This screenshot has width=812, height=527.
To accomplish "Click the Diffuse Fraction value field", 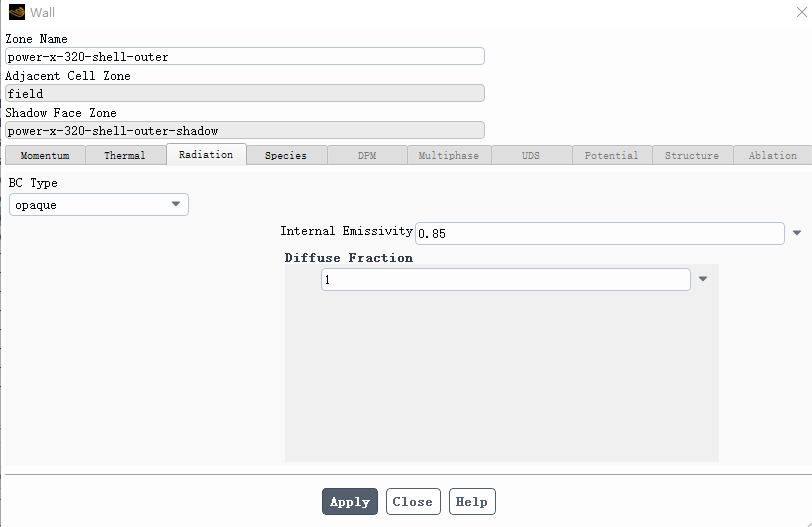I will pos(505,280).
